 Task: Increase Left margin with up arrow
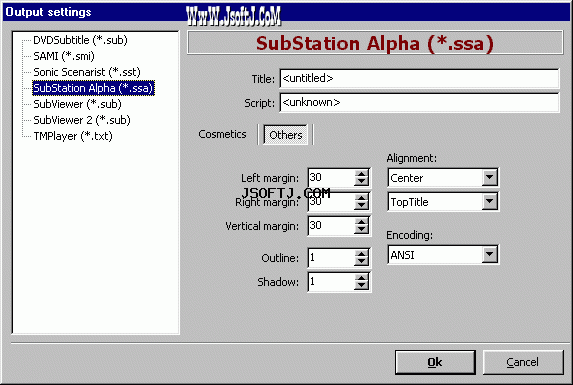pyautogui.click(x=361, y=174)
